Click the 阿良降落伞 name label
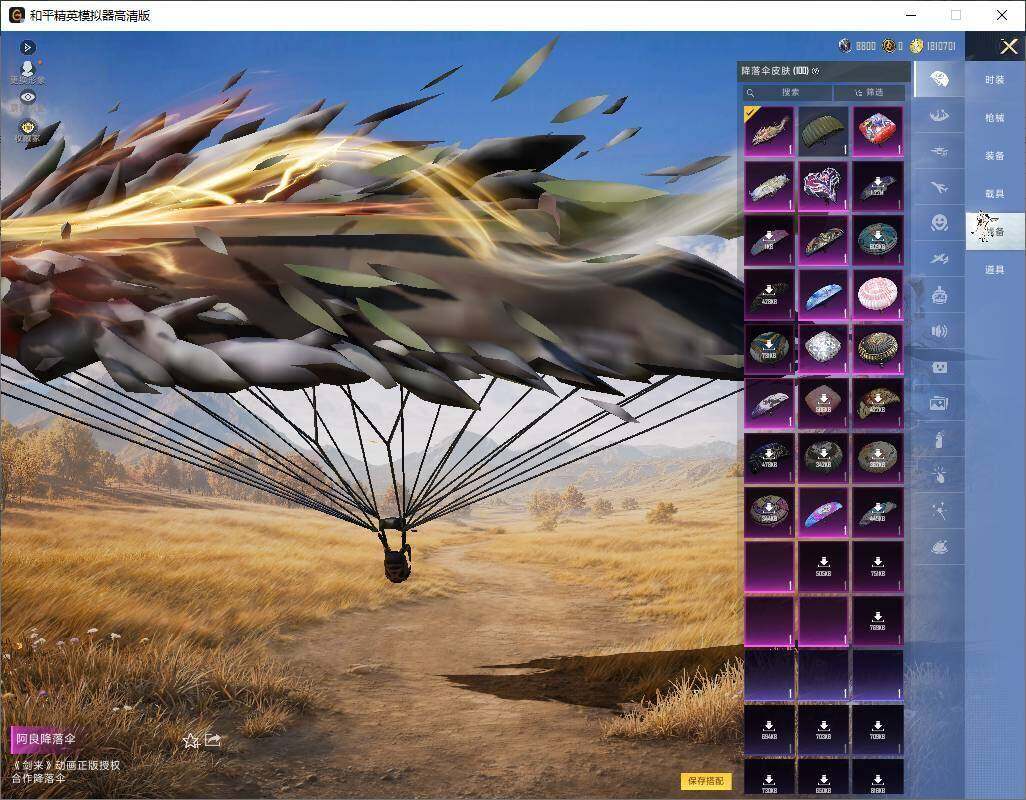This screenshot has height=800, width=1026. (x=46, y=739)
